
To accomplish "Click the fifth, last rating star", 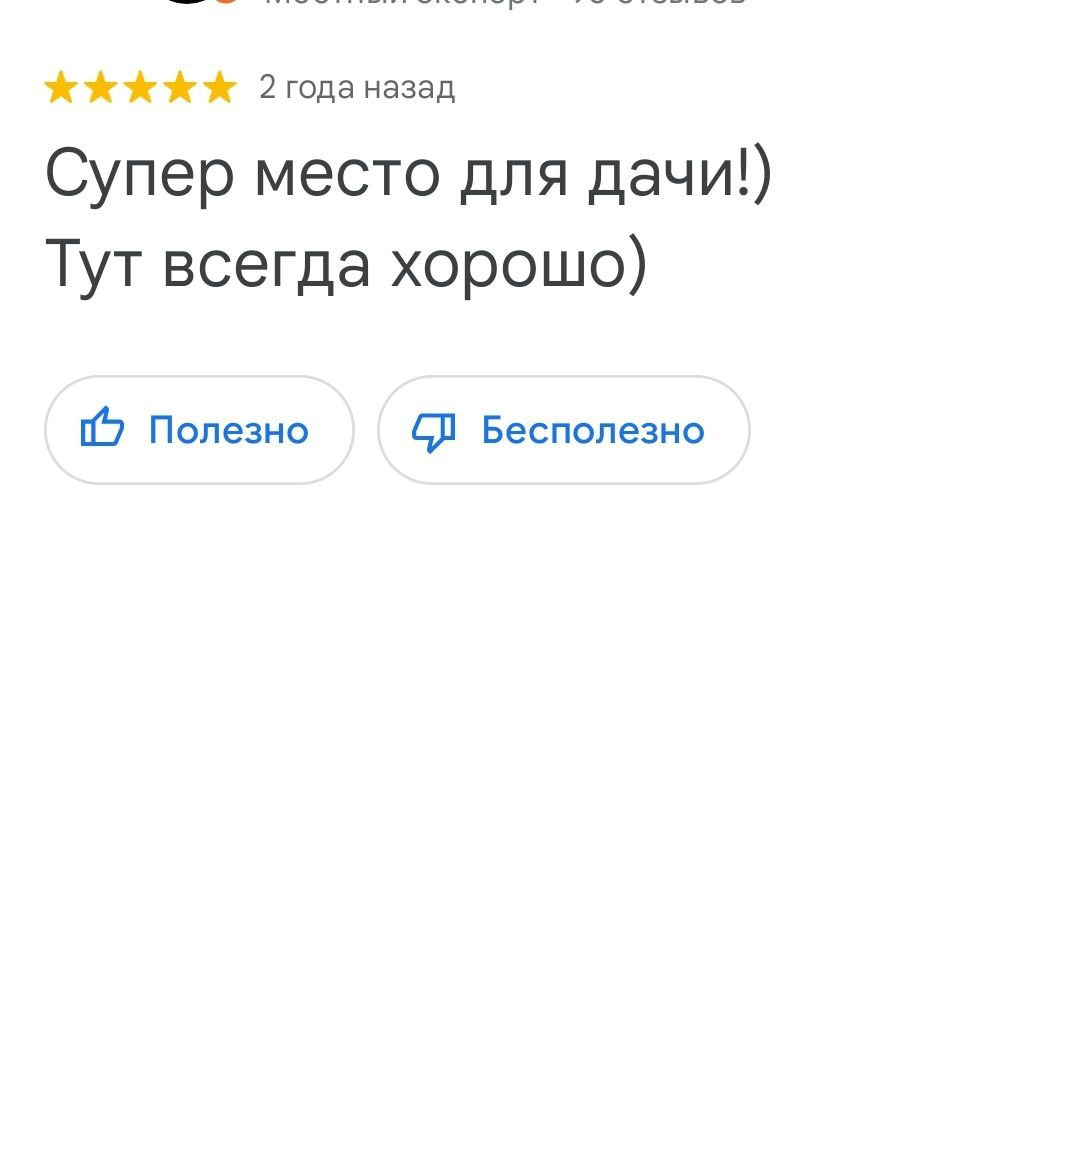I will [x=219, y=89].
